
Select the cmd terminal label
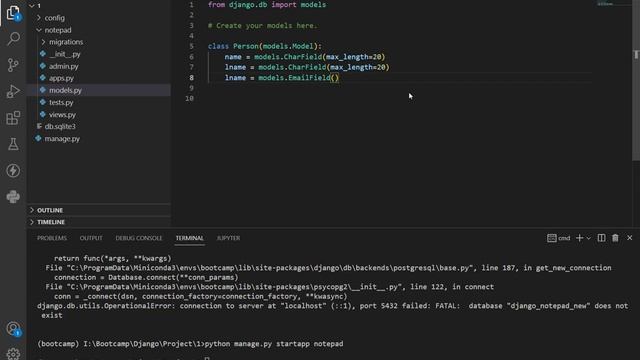click(559, 238)
